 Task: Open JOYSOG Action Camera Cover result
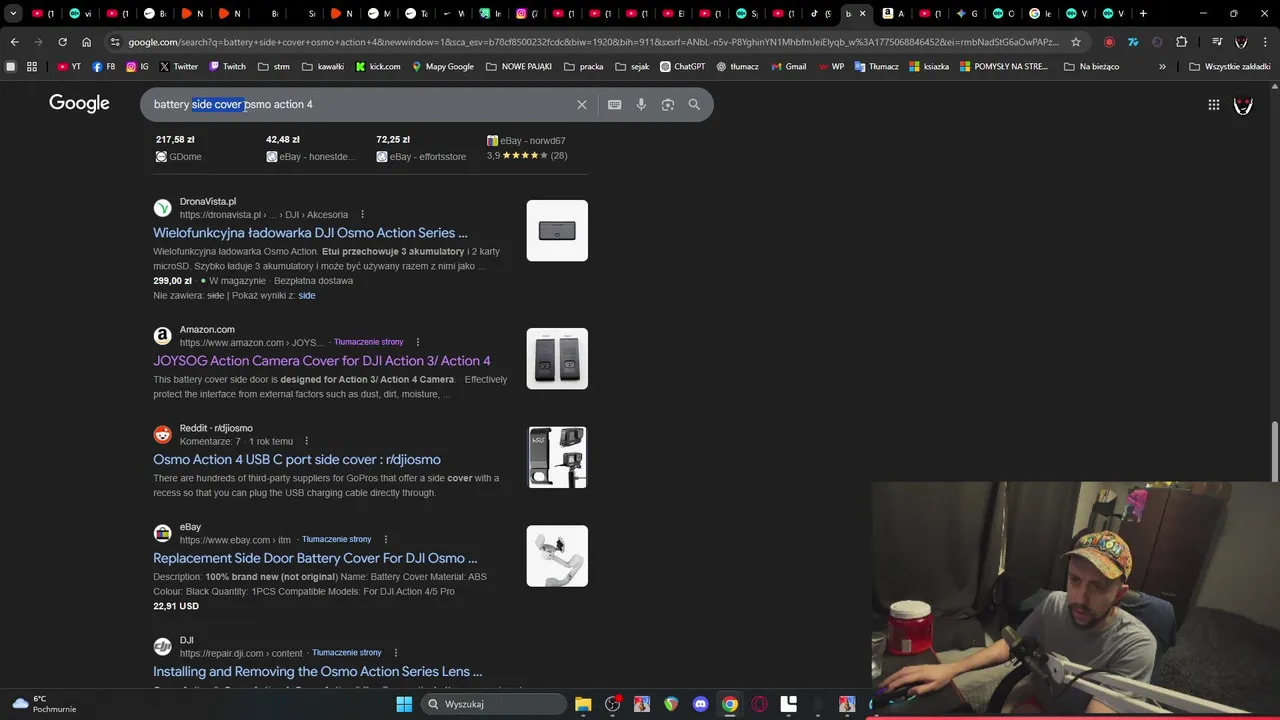point(322,360)
